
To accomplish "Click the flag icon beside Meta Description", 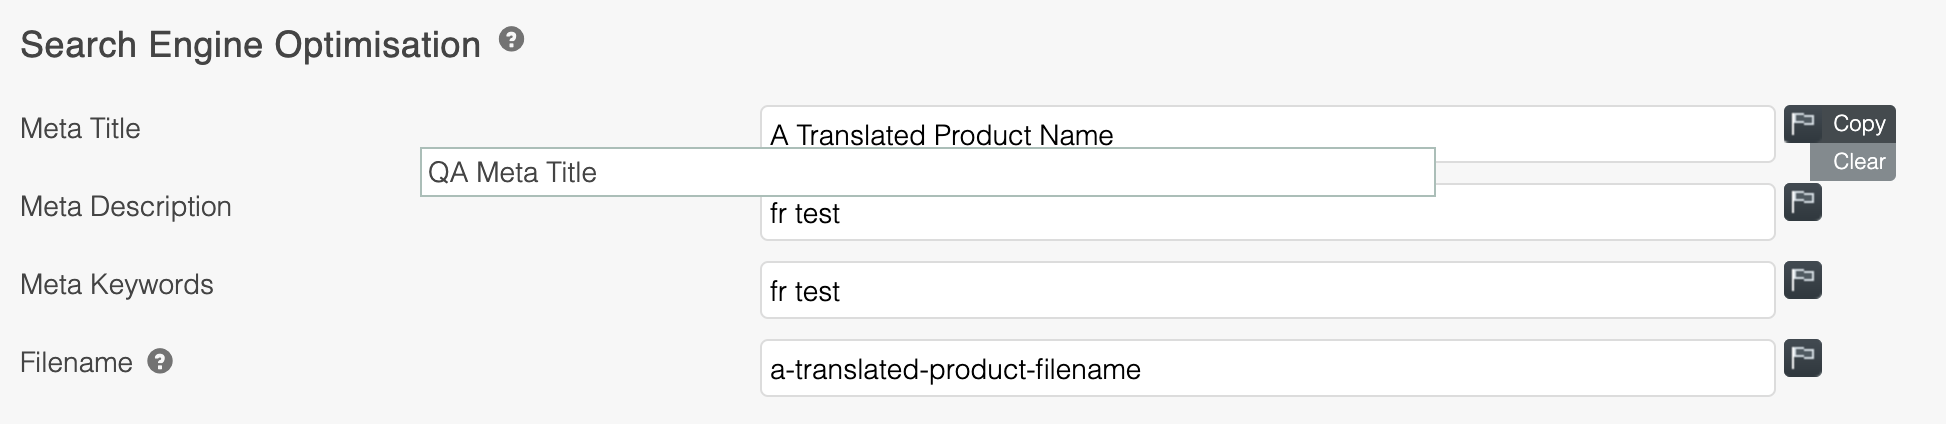I will pos(1803,202).
